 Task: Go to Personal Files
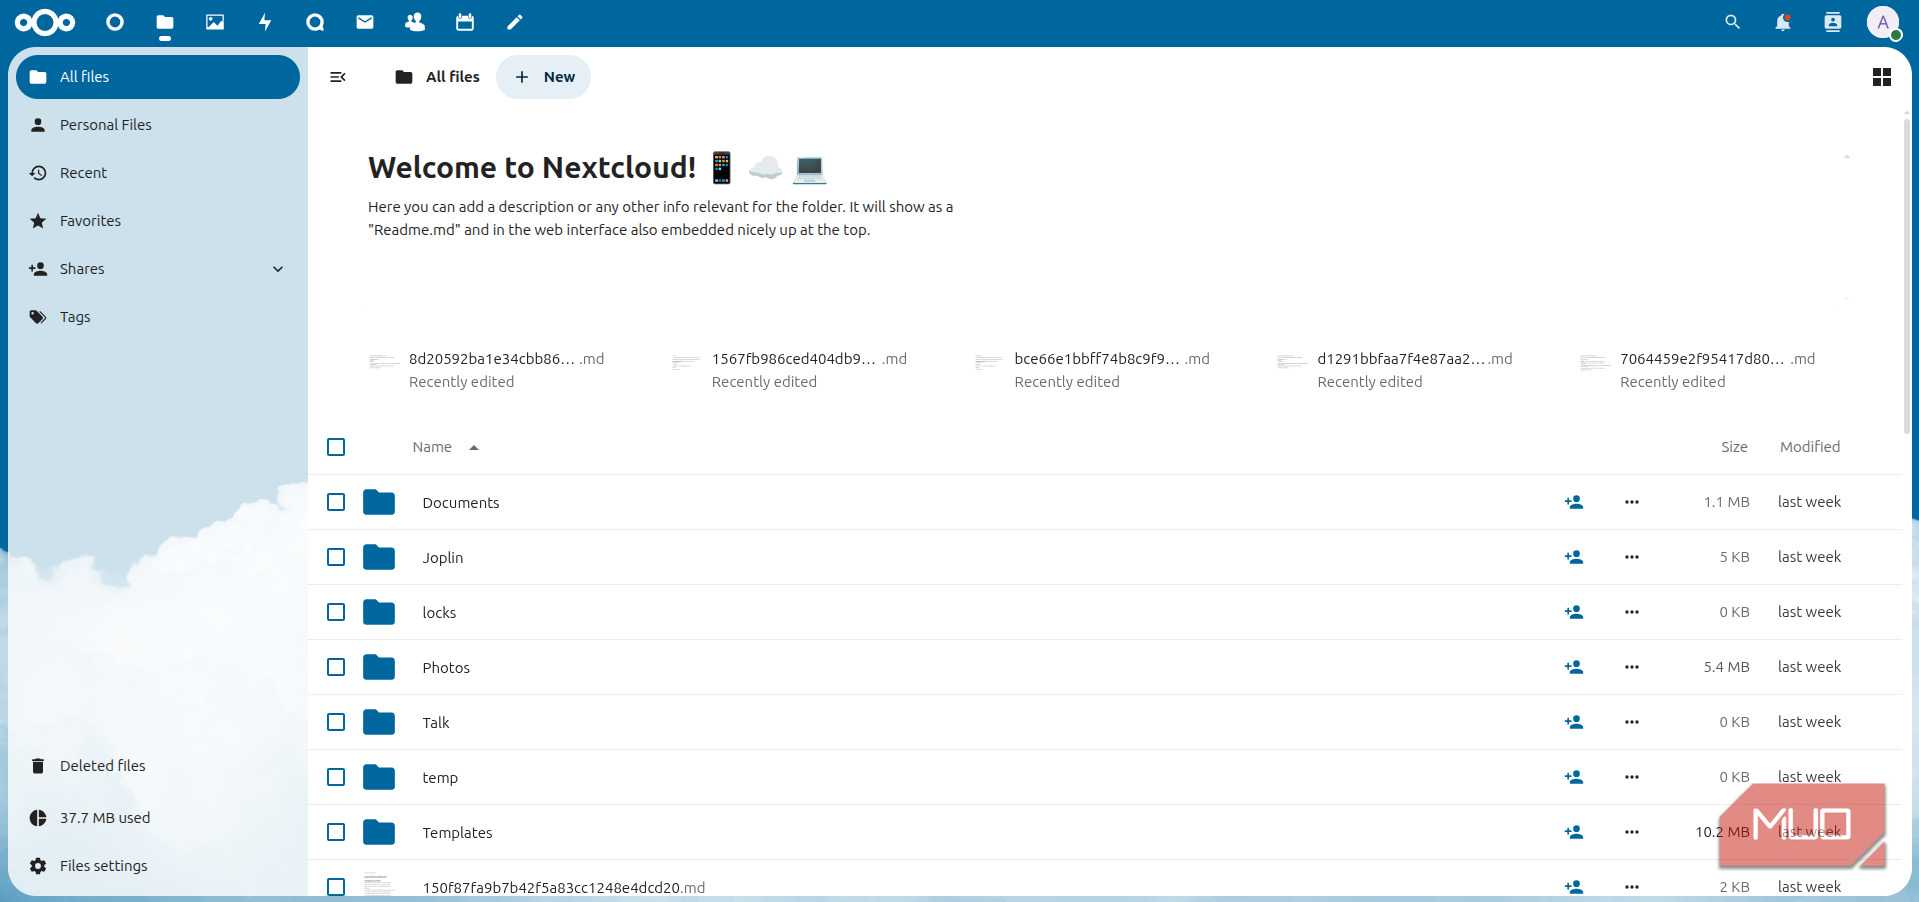pyautogui.click(x=158, y=125)
